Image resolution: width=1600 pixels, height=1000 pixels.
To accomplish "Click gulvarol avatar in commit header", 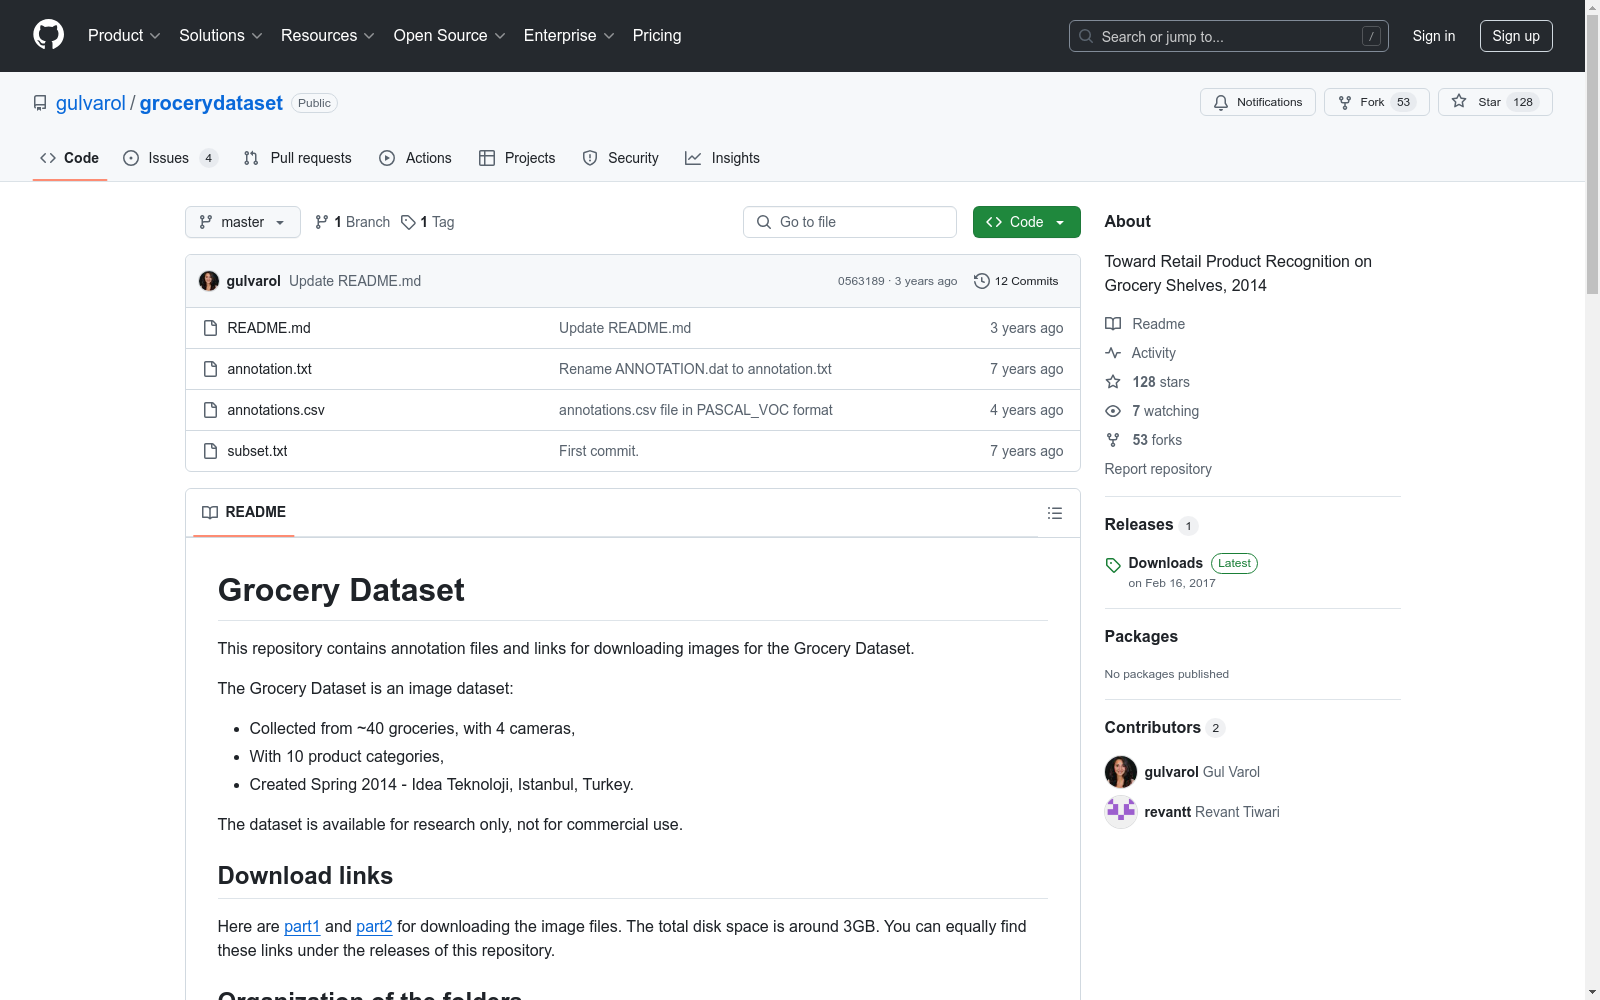I will 209,281.
